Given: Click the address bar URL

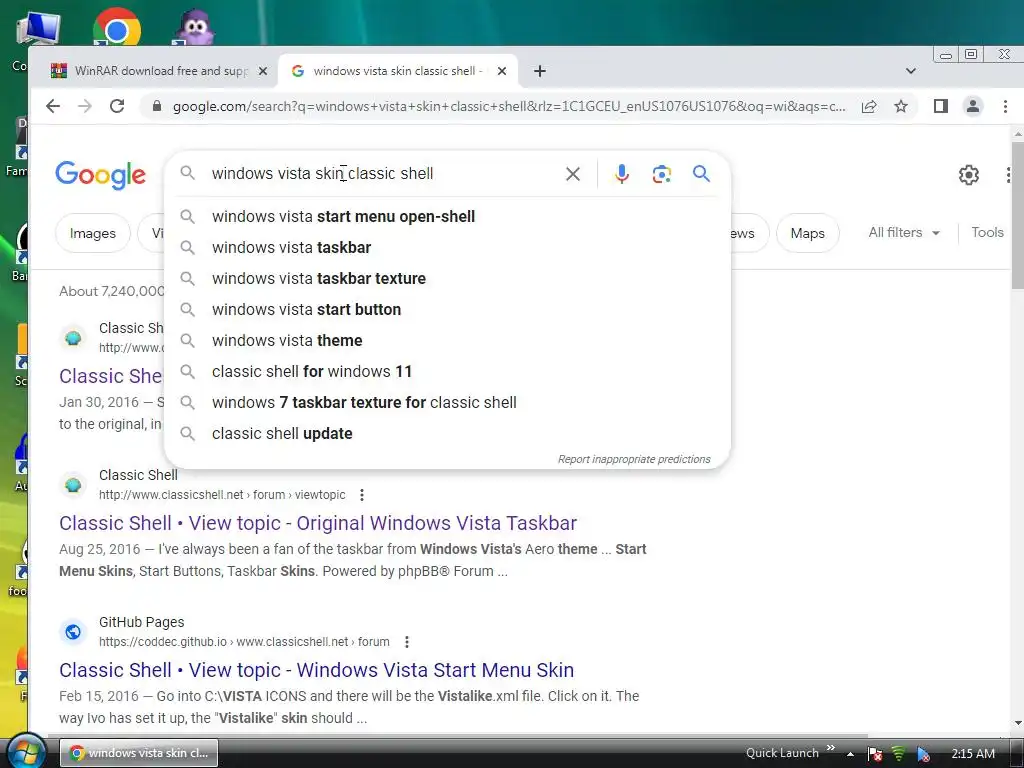Looking at the screenshot, I should pyautogui.click(x=509, y=106).
